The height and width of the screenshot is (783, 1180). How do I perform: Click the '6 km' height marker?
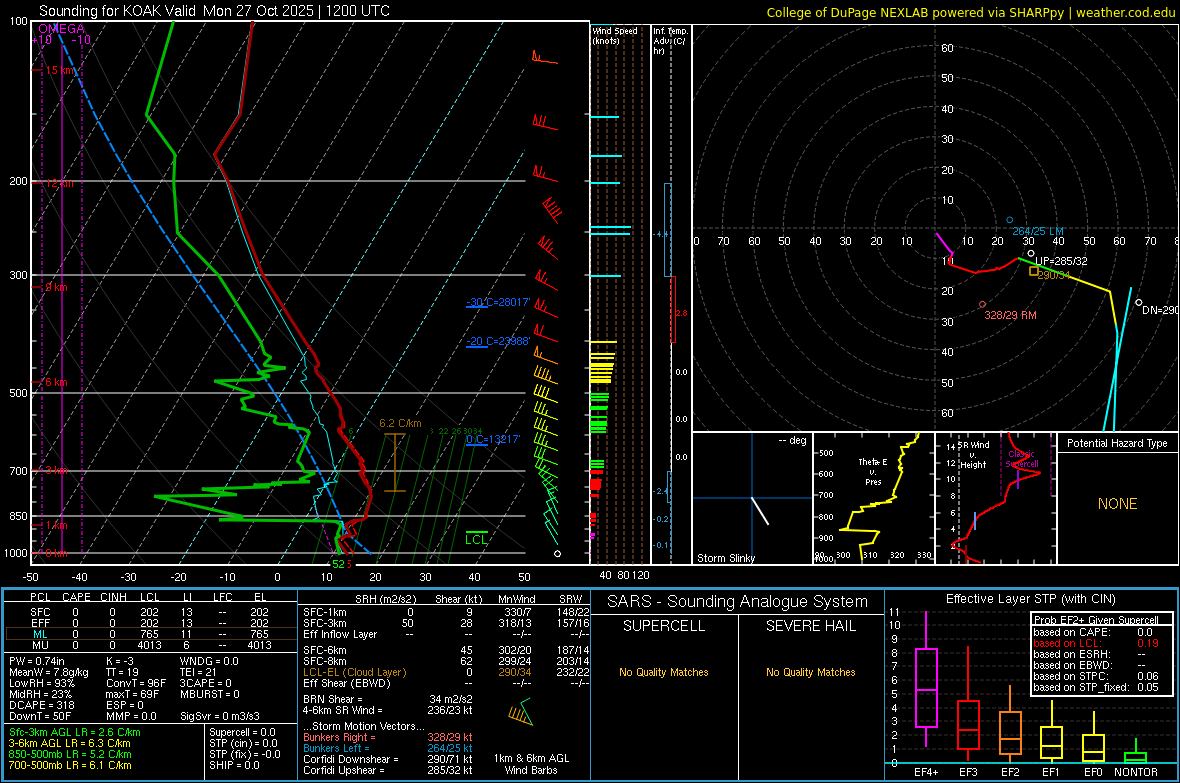click(55, 382)
